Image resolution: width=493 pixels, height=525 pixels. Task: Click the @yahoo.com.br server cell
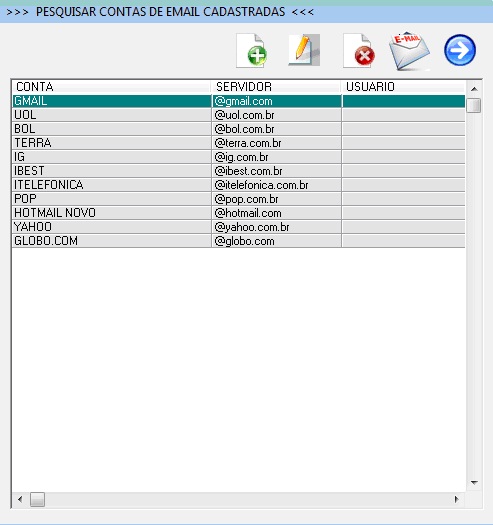[x=277, y=227]
